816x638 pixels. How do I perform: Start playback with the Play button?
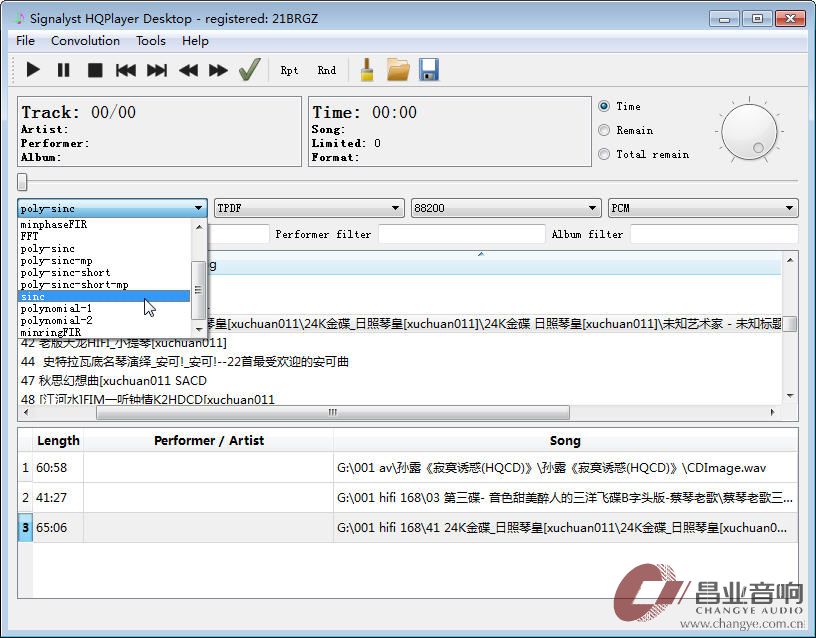[x=33, y=70]
